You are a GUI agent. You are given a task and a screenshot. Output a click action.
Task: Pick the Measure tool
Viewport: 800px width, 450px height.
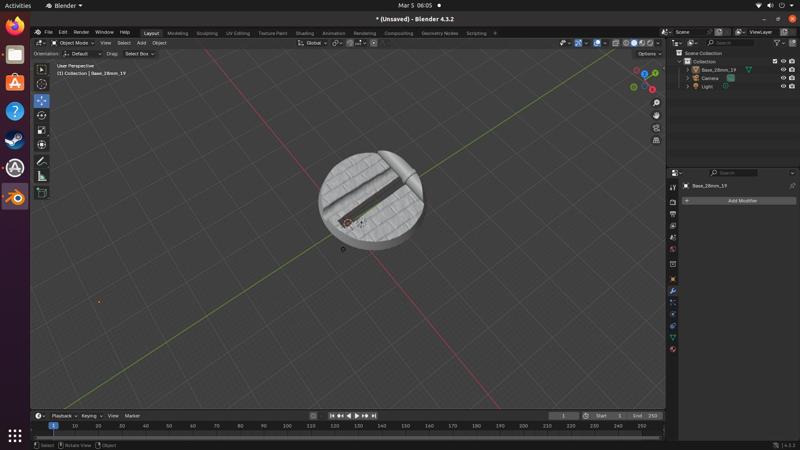point(42,176)
